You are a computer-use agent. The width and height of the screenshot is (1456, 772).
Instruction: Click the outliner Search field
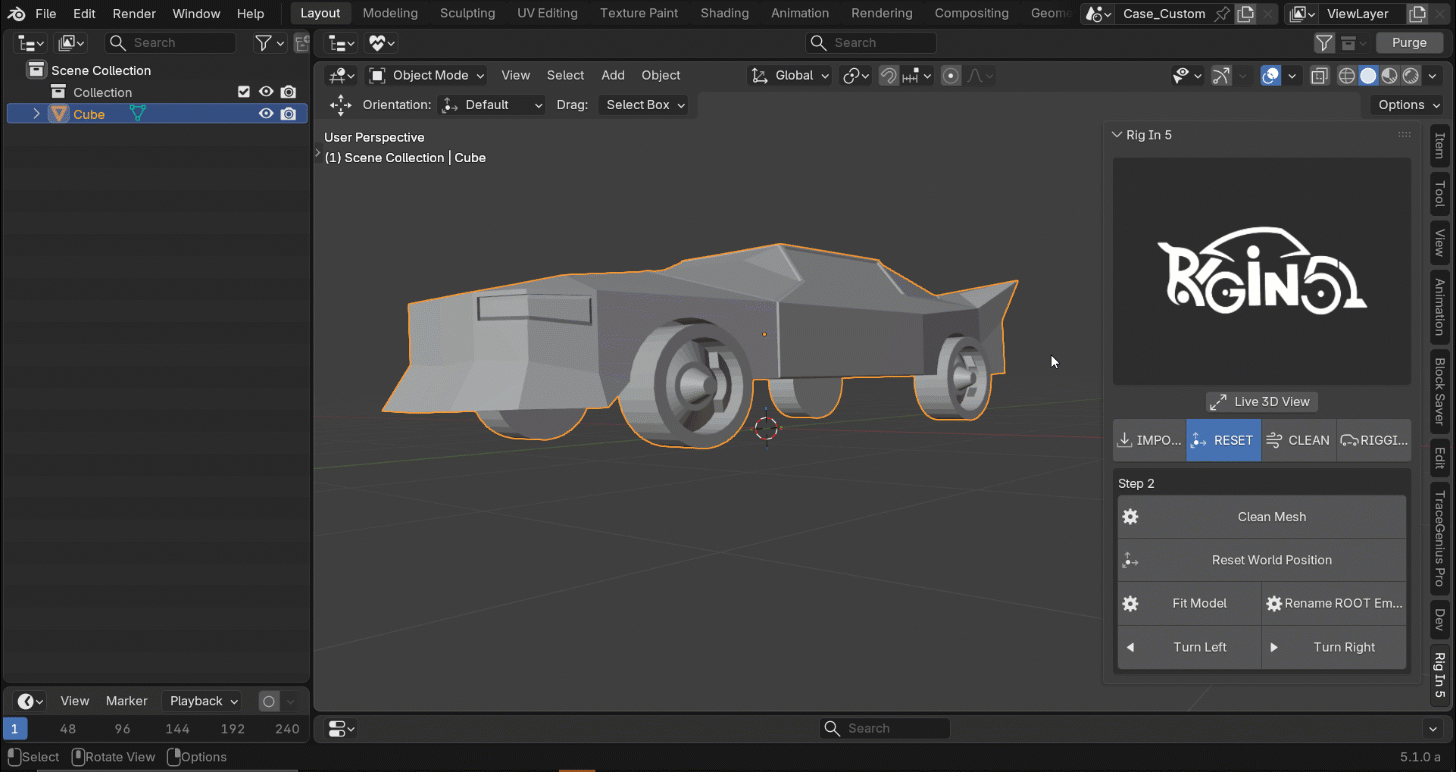[x=170, y=43]
